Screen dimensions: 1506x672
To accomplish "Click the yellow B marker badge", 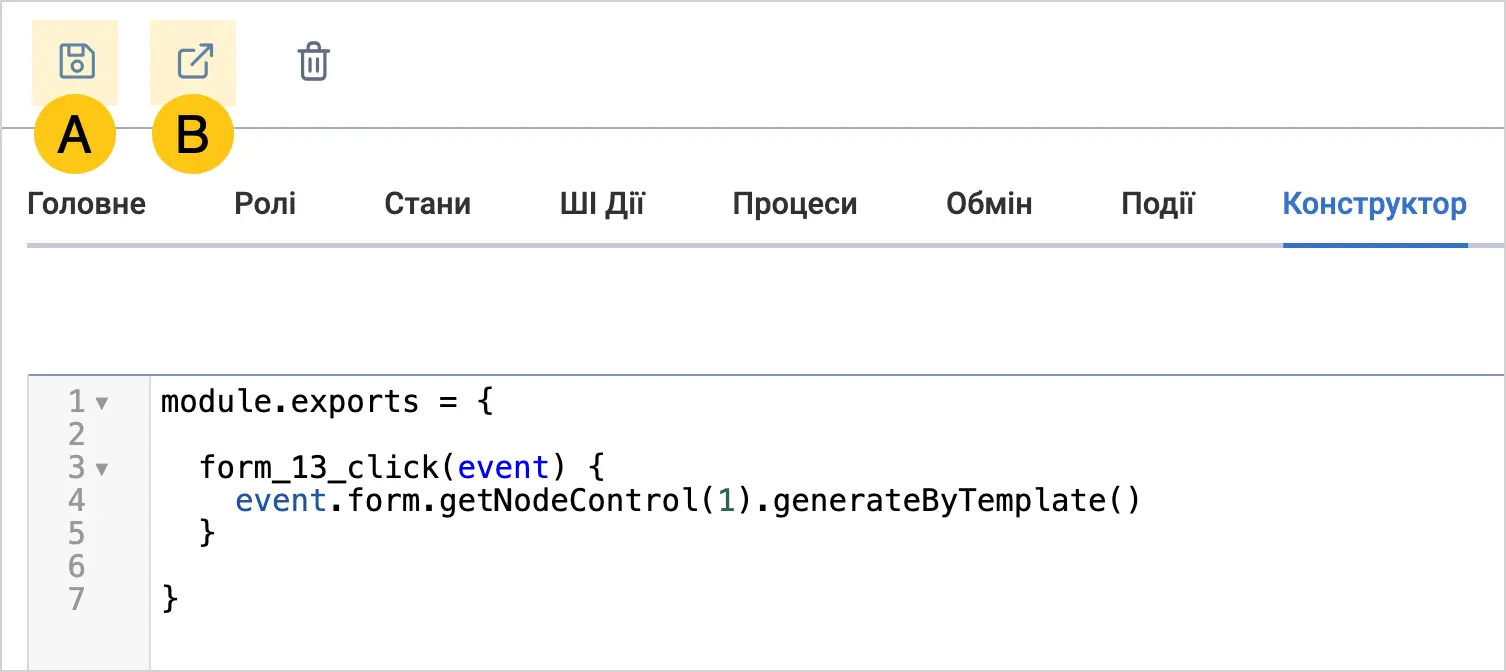I will tap(192, 135).
